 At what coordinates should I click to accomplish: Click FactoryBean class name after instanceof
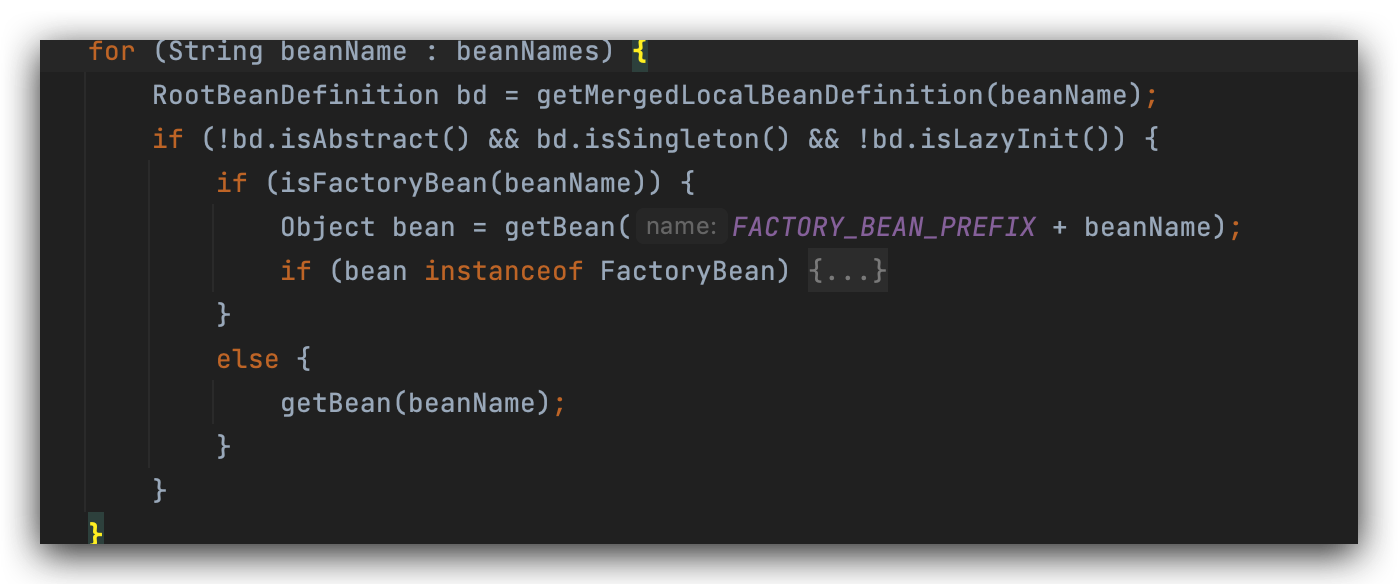pos(687,271)
